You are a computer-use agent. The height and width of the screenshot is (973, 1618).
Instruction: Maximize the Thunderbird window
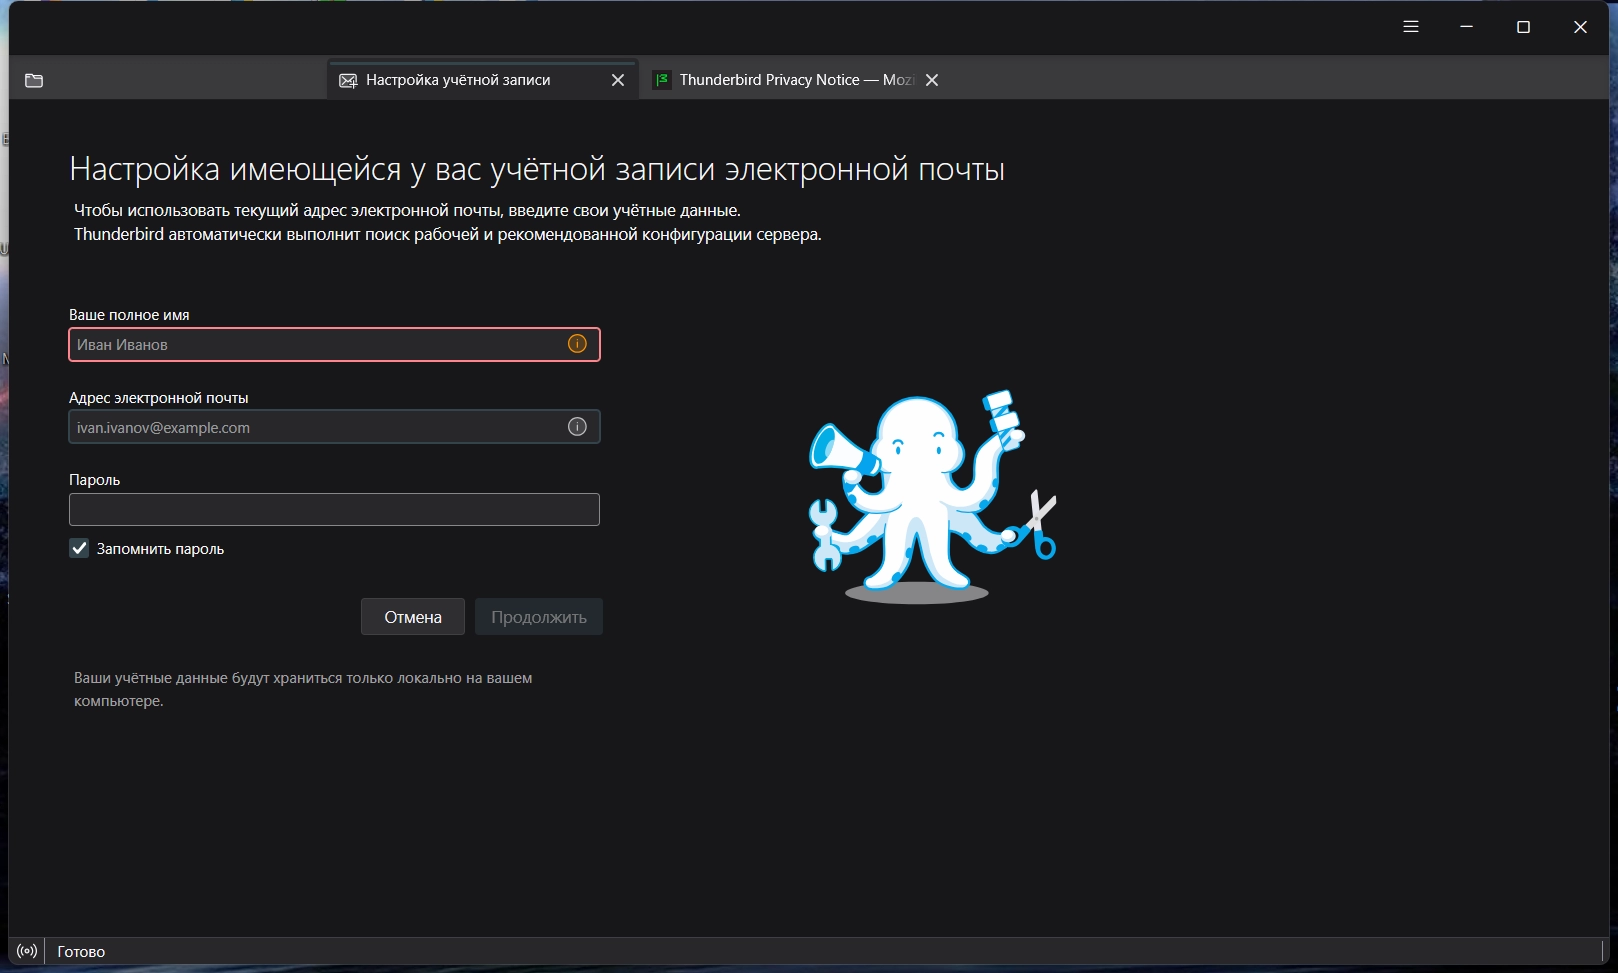point(1524,27)
